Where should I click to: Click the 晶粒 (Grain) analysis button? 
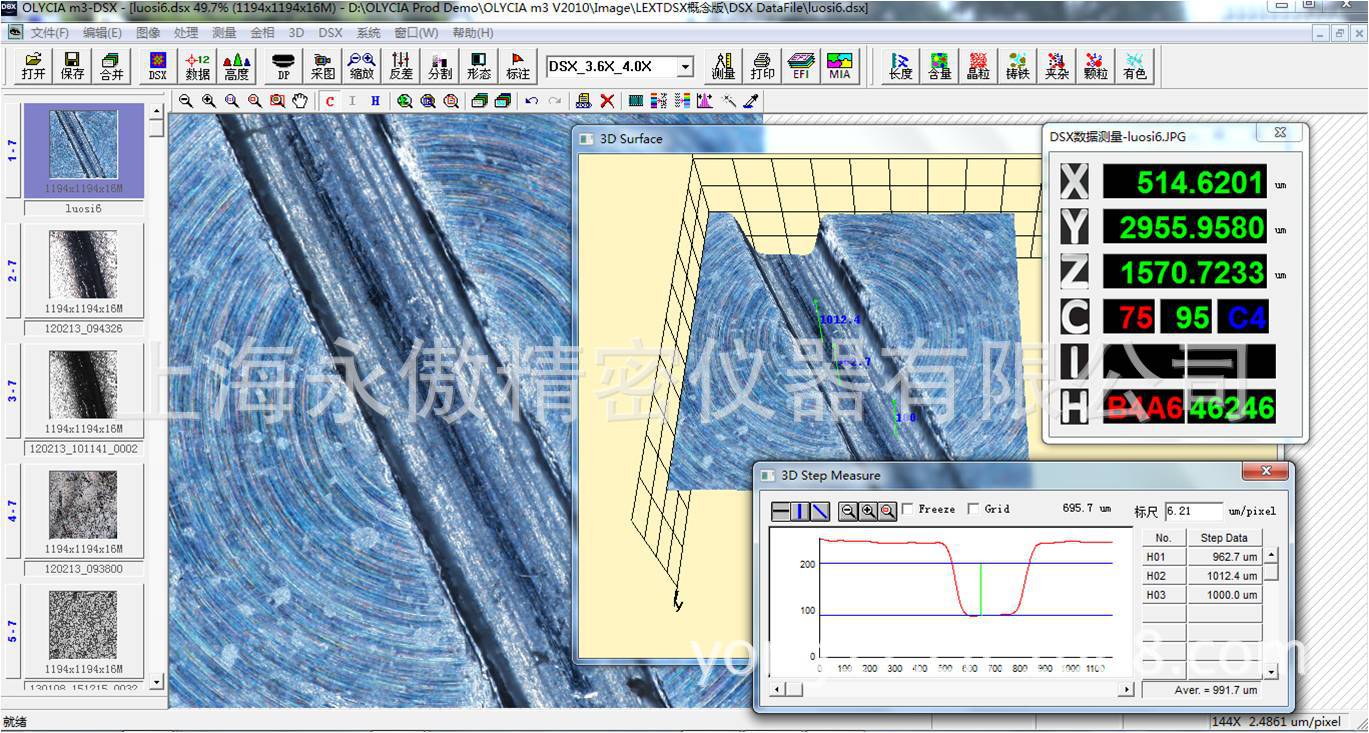(978, 66)
